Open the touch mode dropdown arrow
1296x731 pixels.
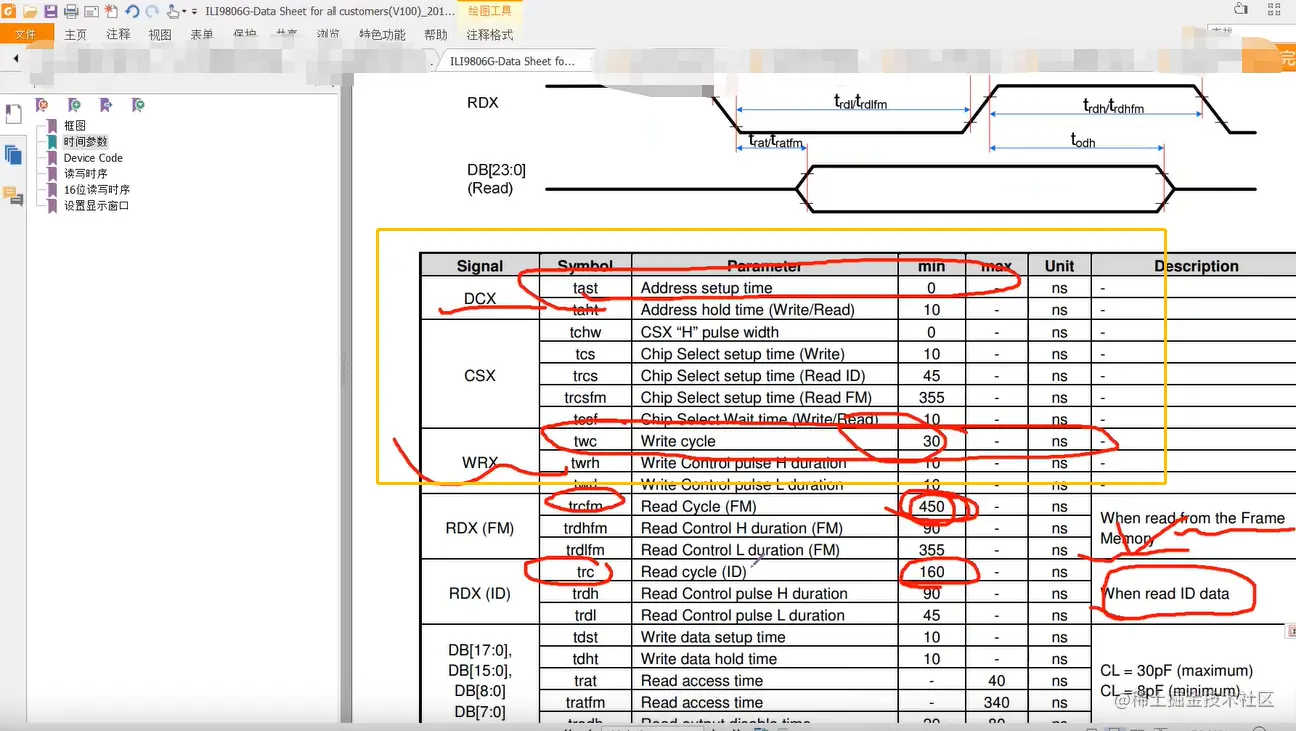point(184,12)
